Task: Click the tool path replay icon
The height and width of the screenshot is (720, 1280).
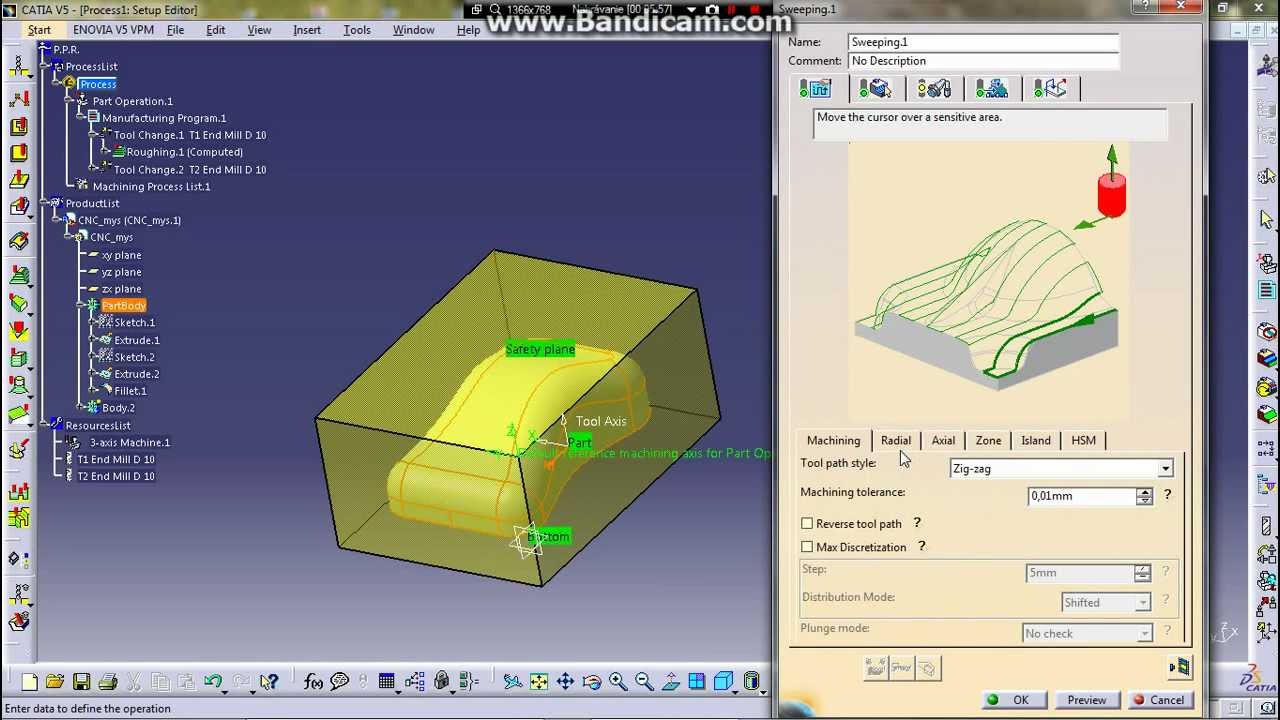Action: [x=1179, y=667]
